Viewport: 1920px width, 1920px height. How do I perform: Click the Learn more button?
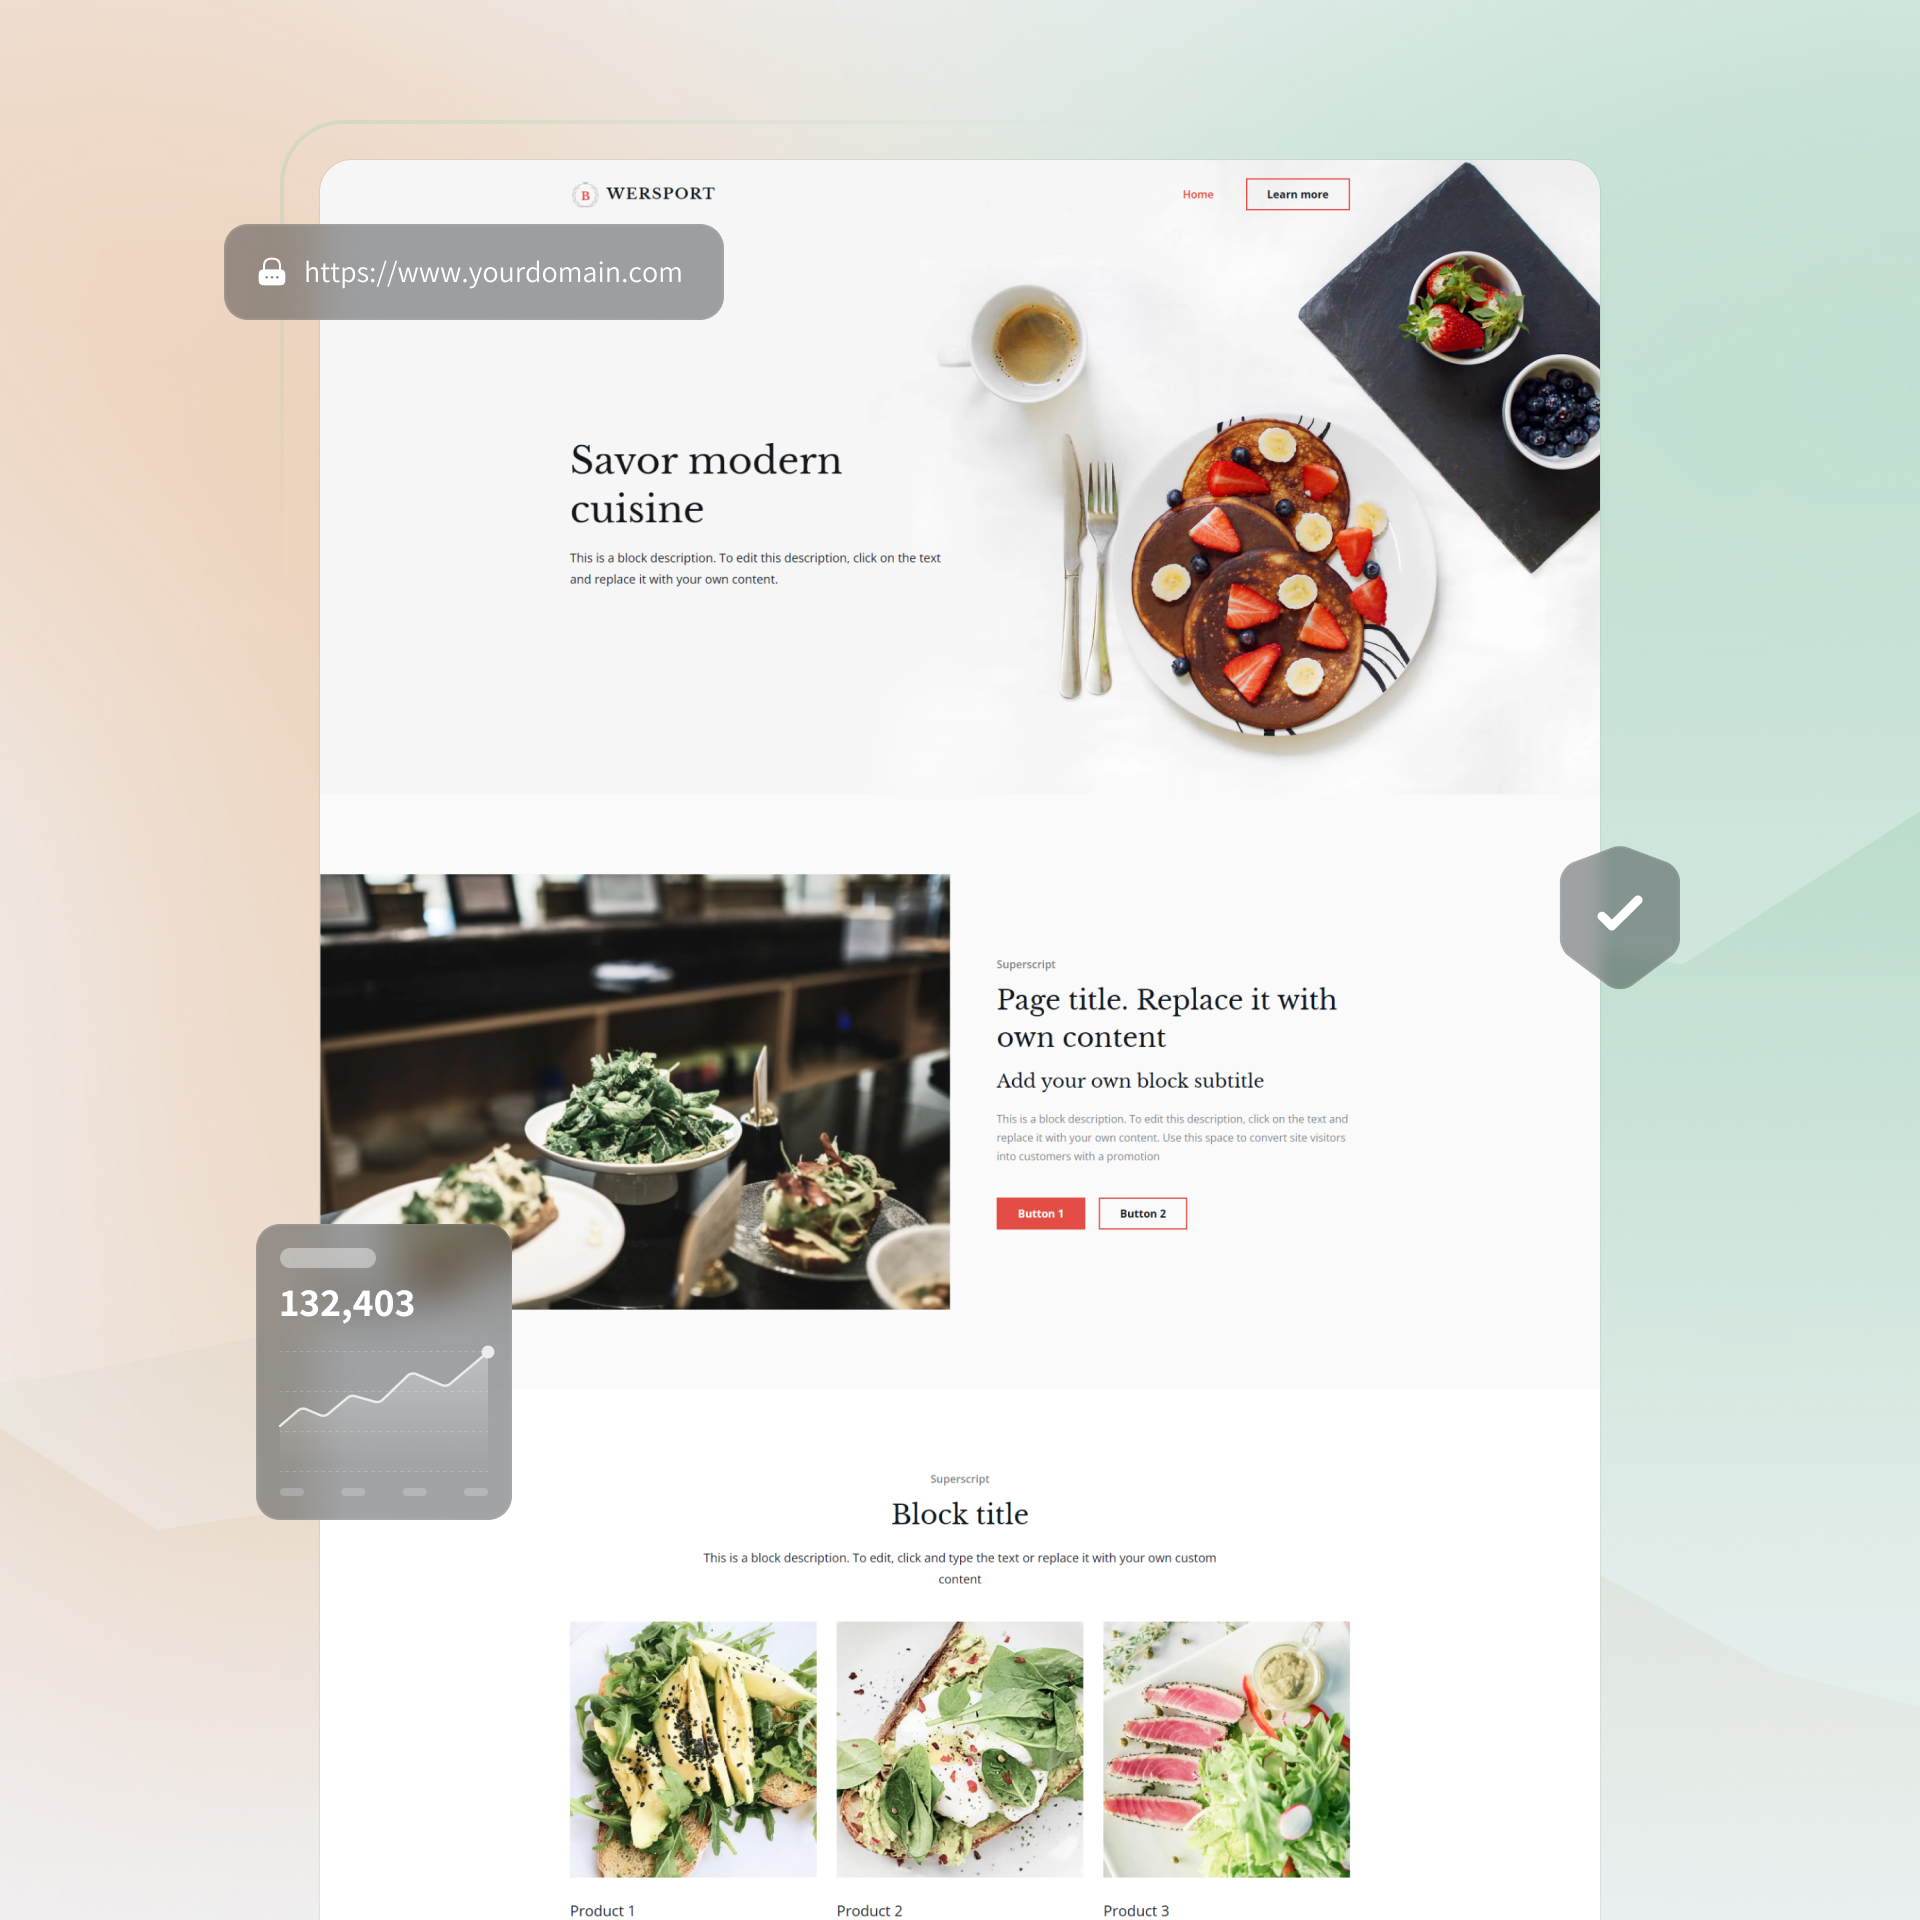pos(1296,193)
